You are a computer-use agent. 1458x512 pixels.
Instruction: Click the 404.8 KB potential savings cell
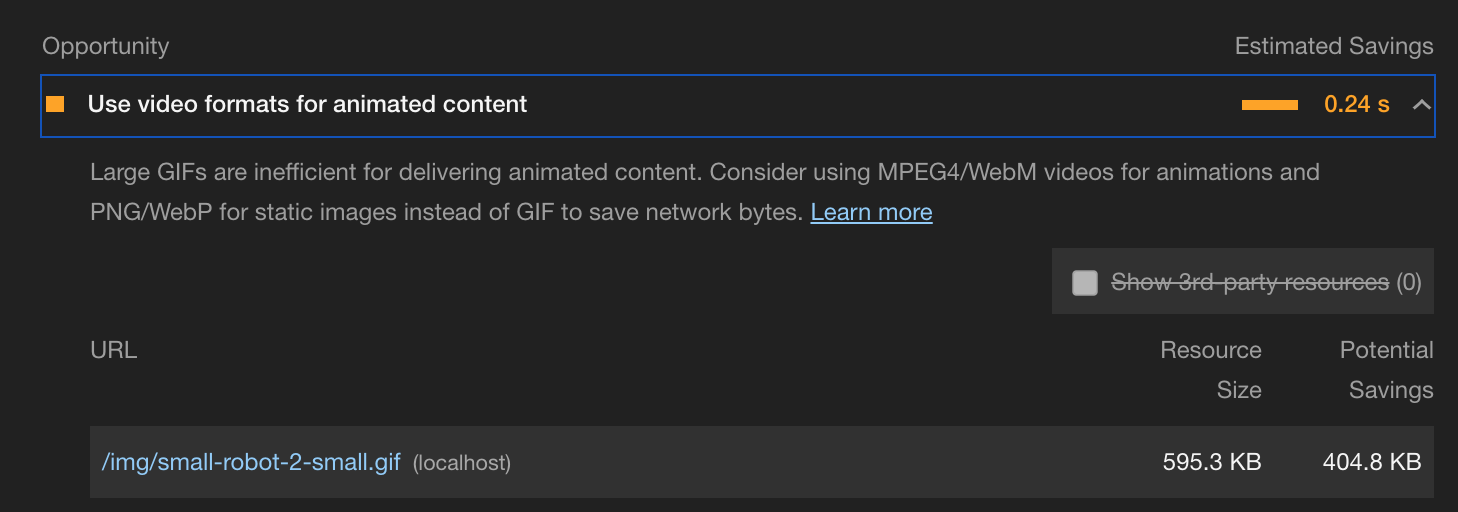point(1372,462)
